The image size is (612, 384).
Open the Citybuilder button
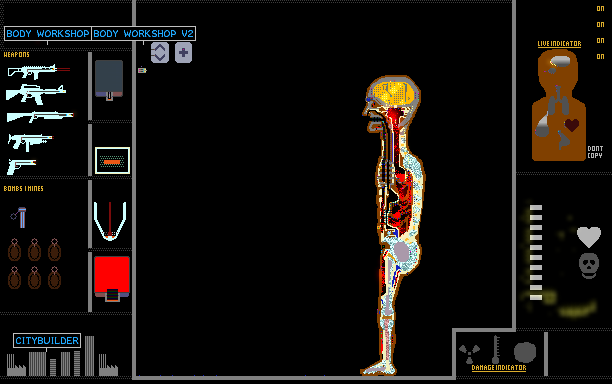point(47,341)
